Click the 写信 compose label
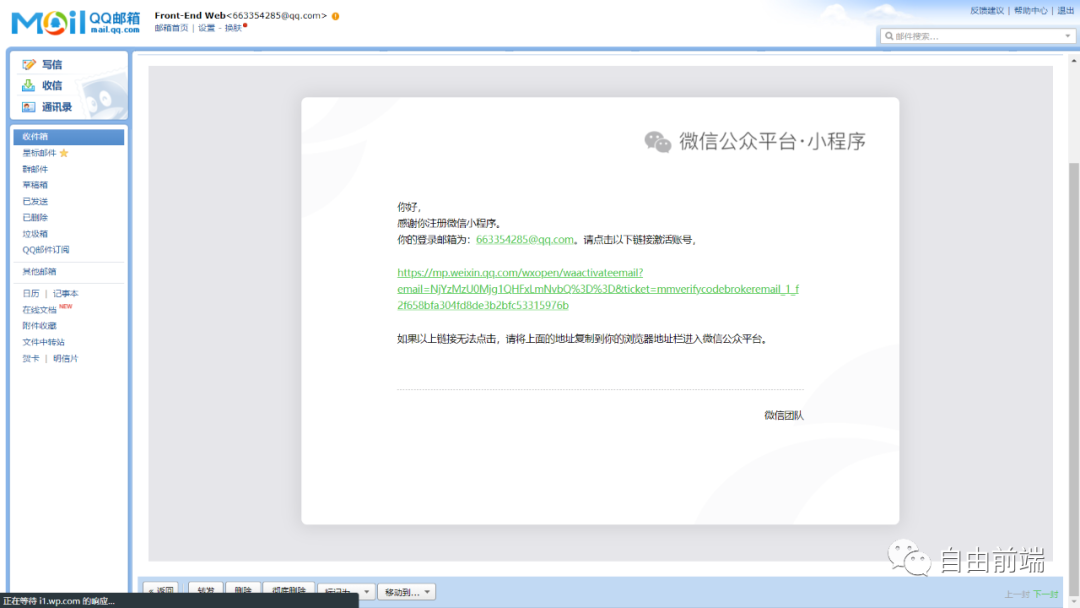 (x=52, y=64)
